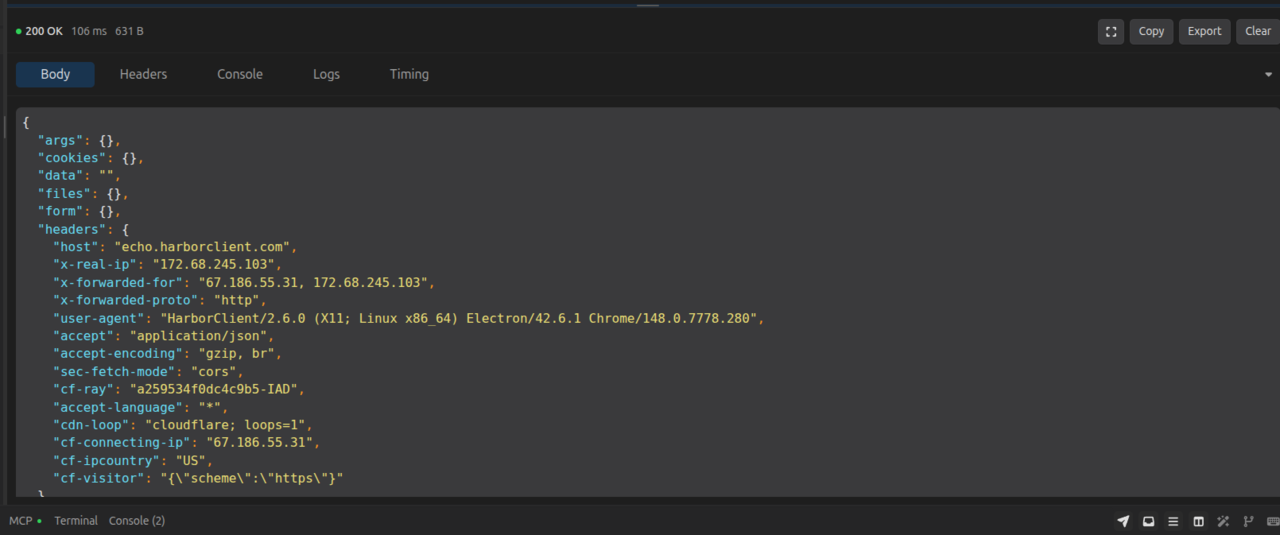Open the response tabs dropdown arrow
Viewport: 1280px width, 535px height.
coord(1269,75)
